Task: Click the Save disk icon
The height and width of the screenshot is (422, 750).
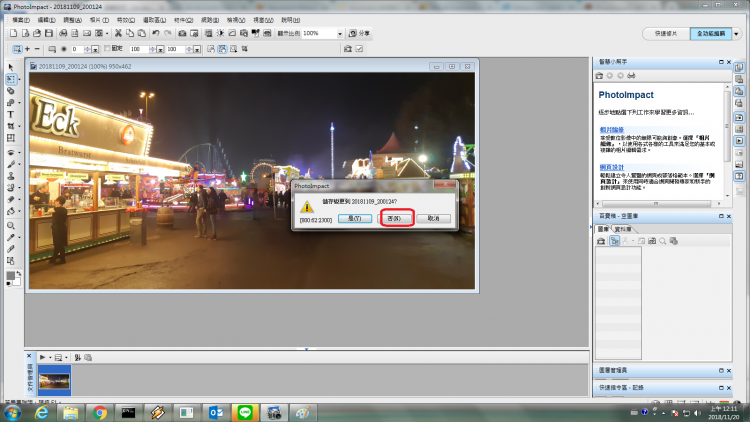Action: click(x=49, y=33)
